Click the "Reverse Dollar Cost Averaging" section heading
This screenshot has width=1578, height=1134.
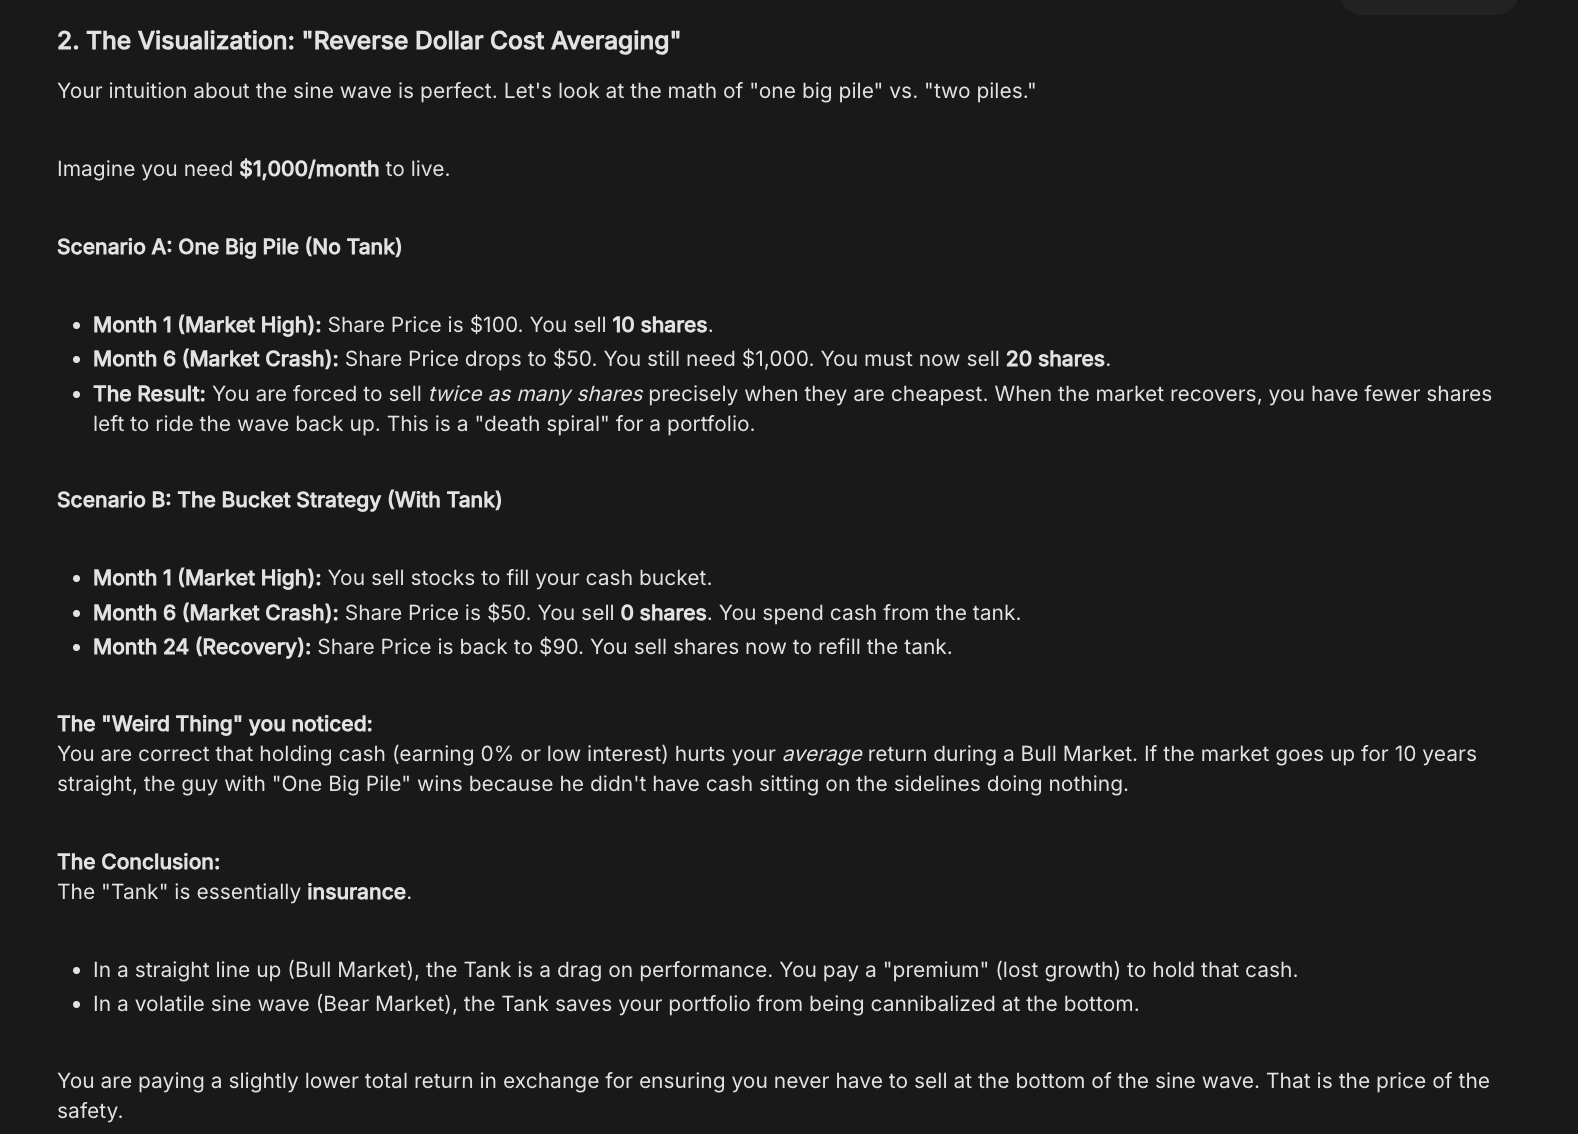(x=368, y=41)
